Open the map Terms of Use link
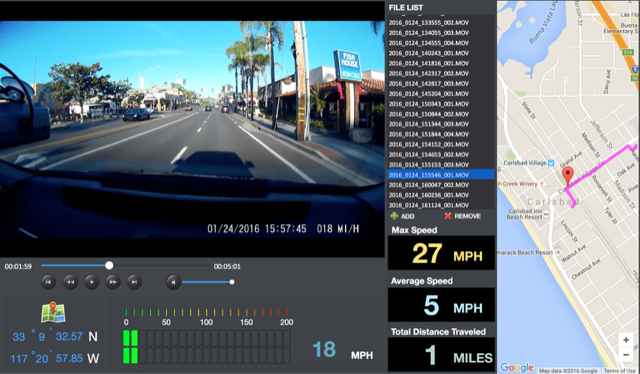 [x=621, y=371]
